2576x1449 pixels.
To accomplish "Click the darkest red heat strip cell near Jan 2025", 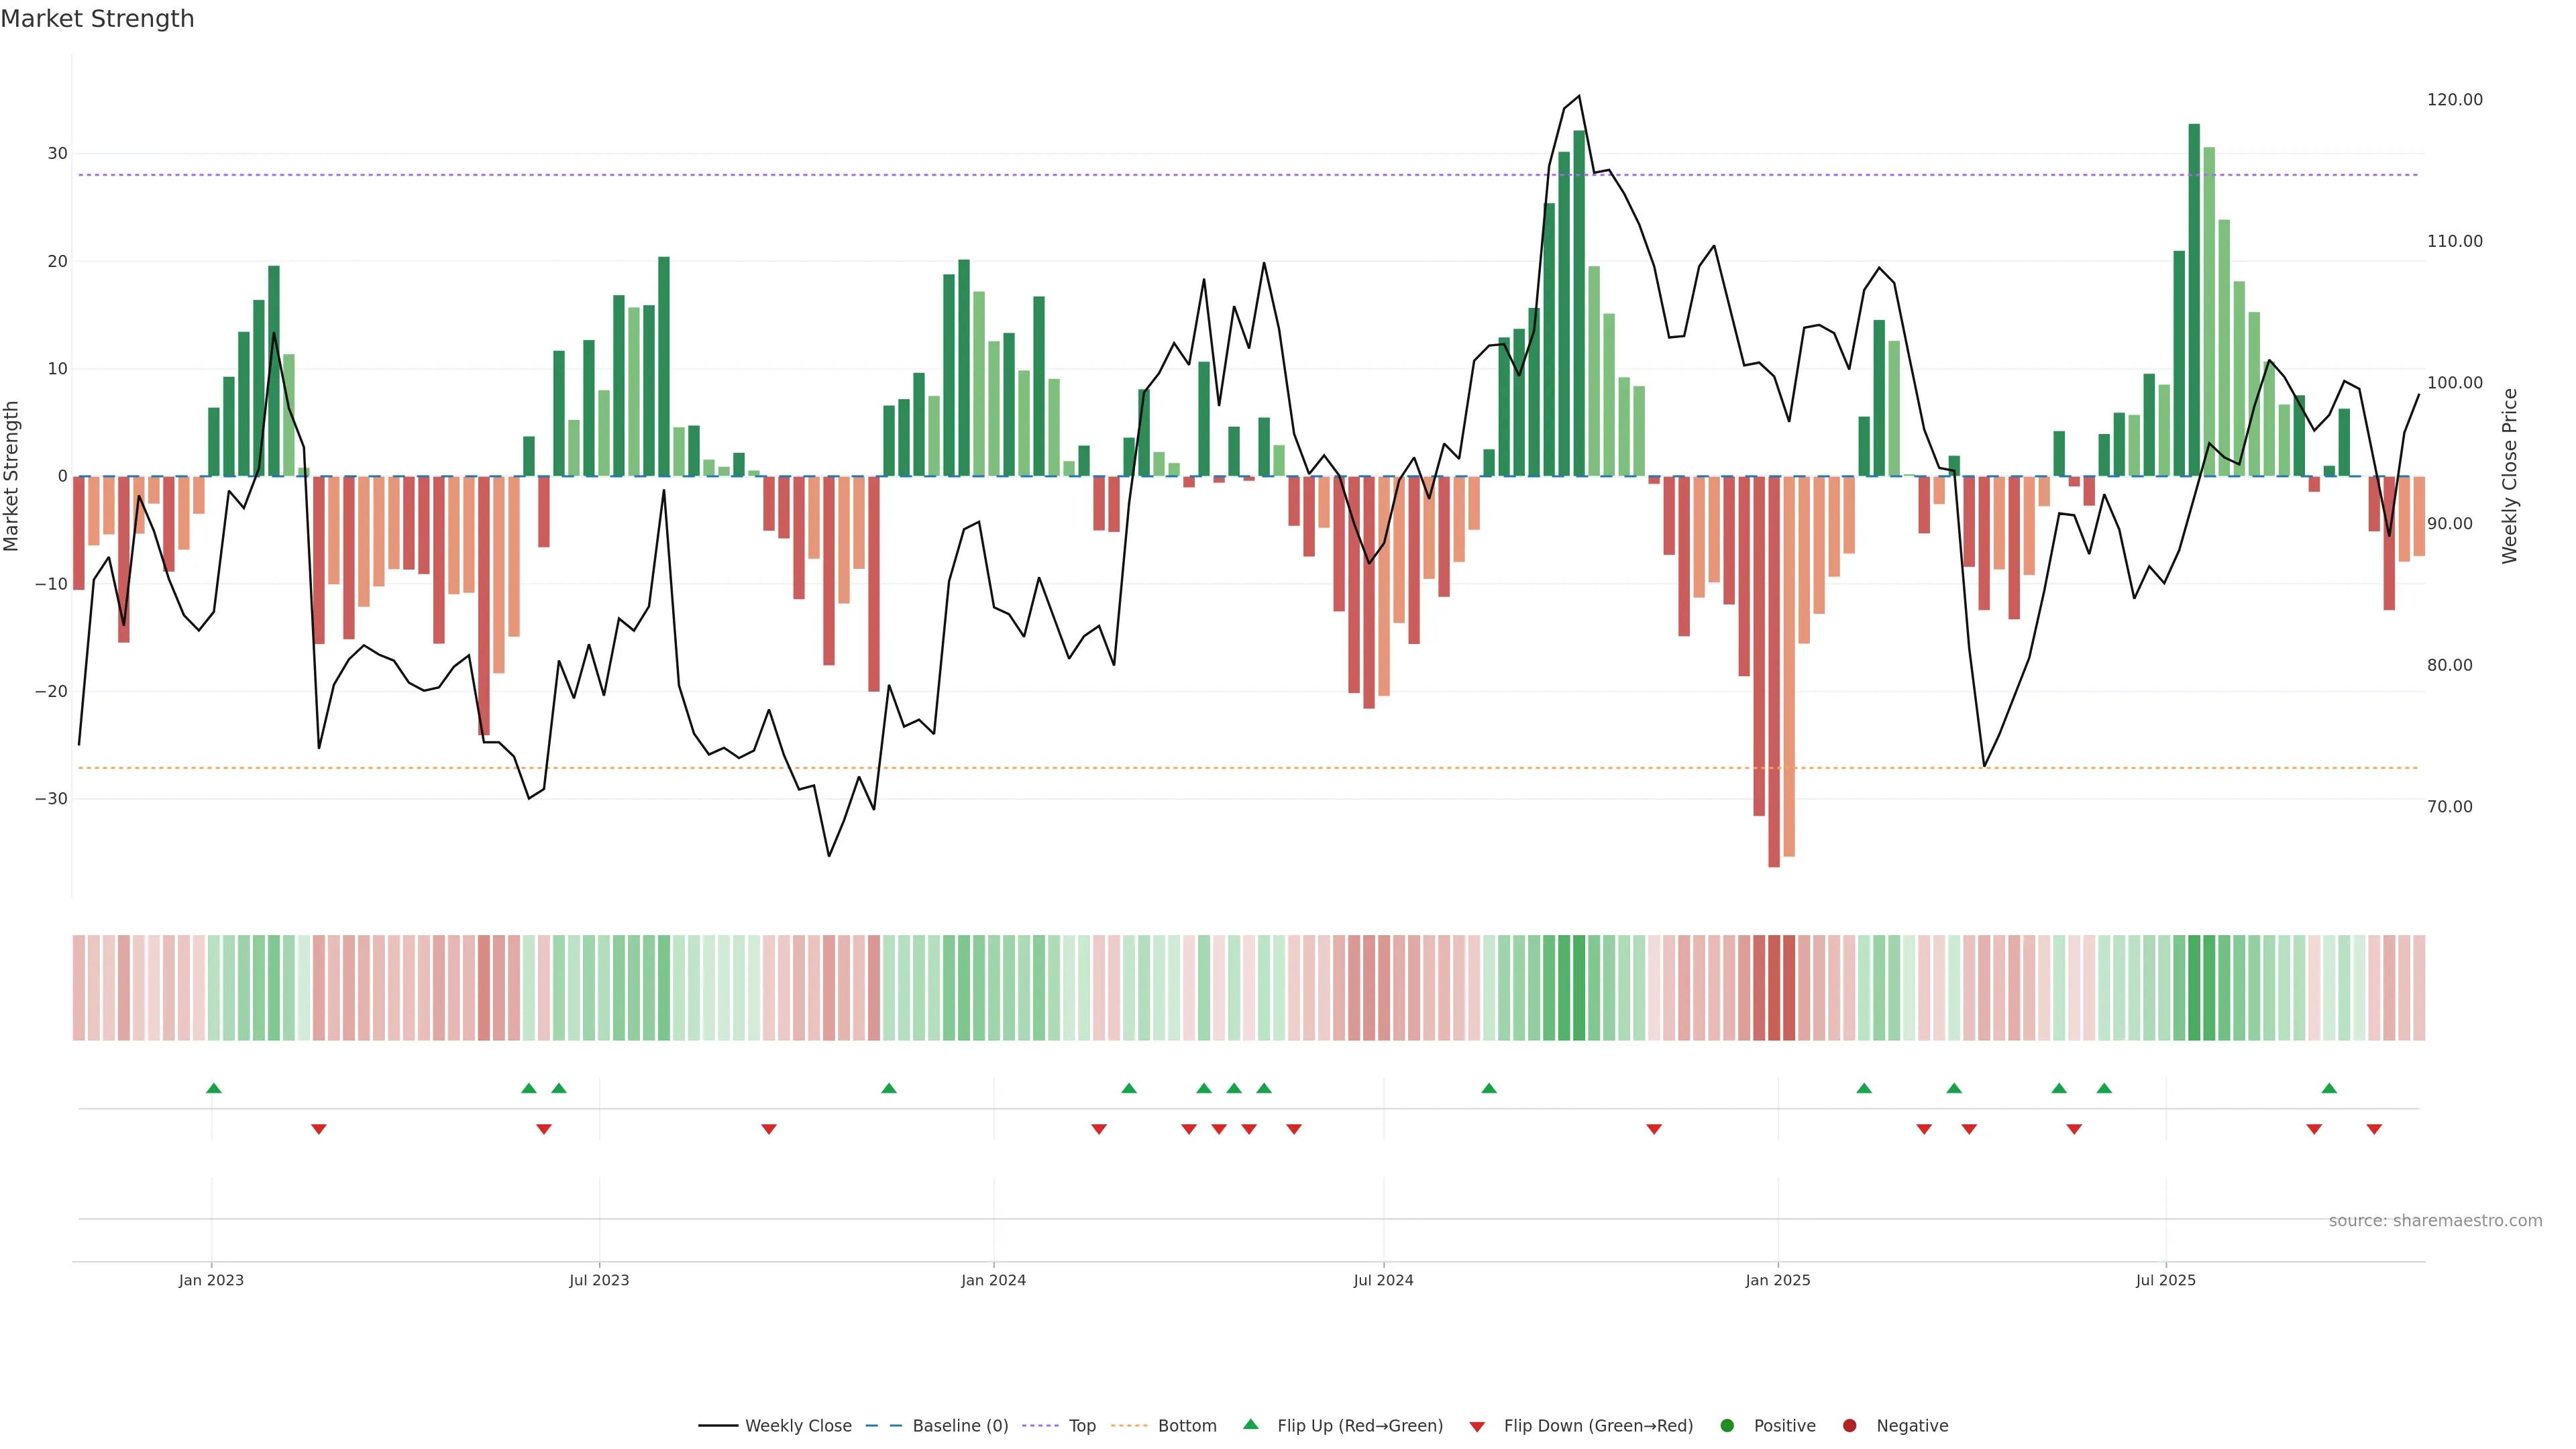I will (x=1774, y=988).
